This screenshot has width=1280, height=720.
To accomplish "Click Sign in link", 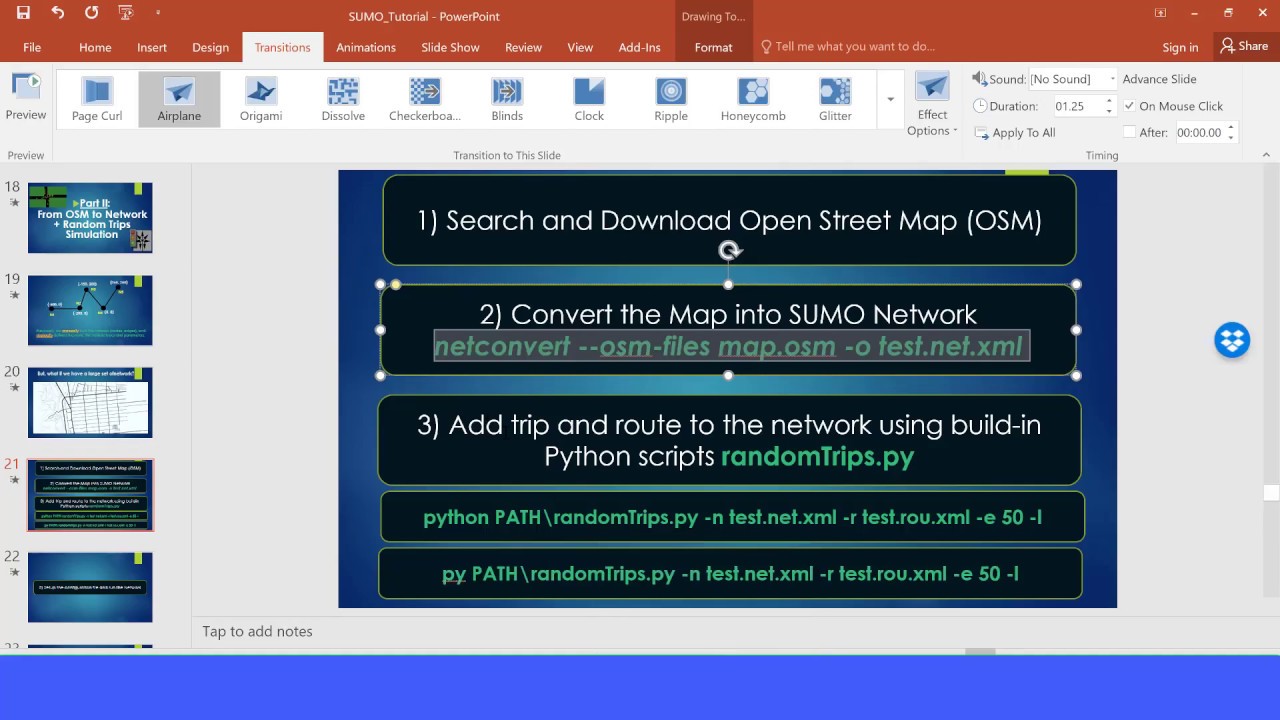I will [1180, 47].
